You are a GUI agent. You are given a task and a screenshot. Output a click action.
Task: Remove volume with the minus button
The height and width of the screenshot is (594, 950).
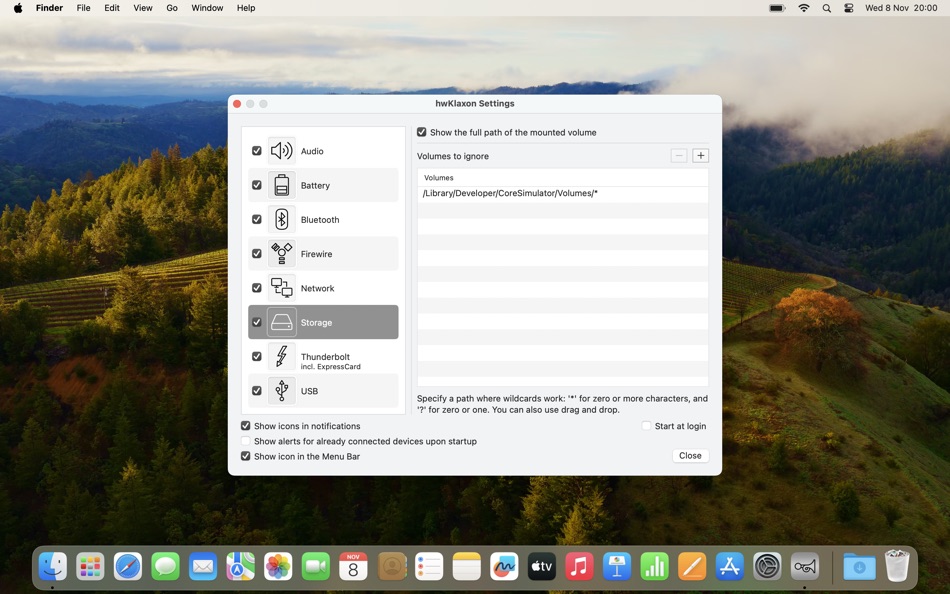tap(679, 156)
